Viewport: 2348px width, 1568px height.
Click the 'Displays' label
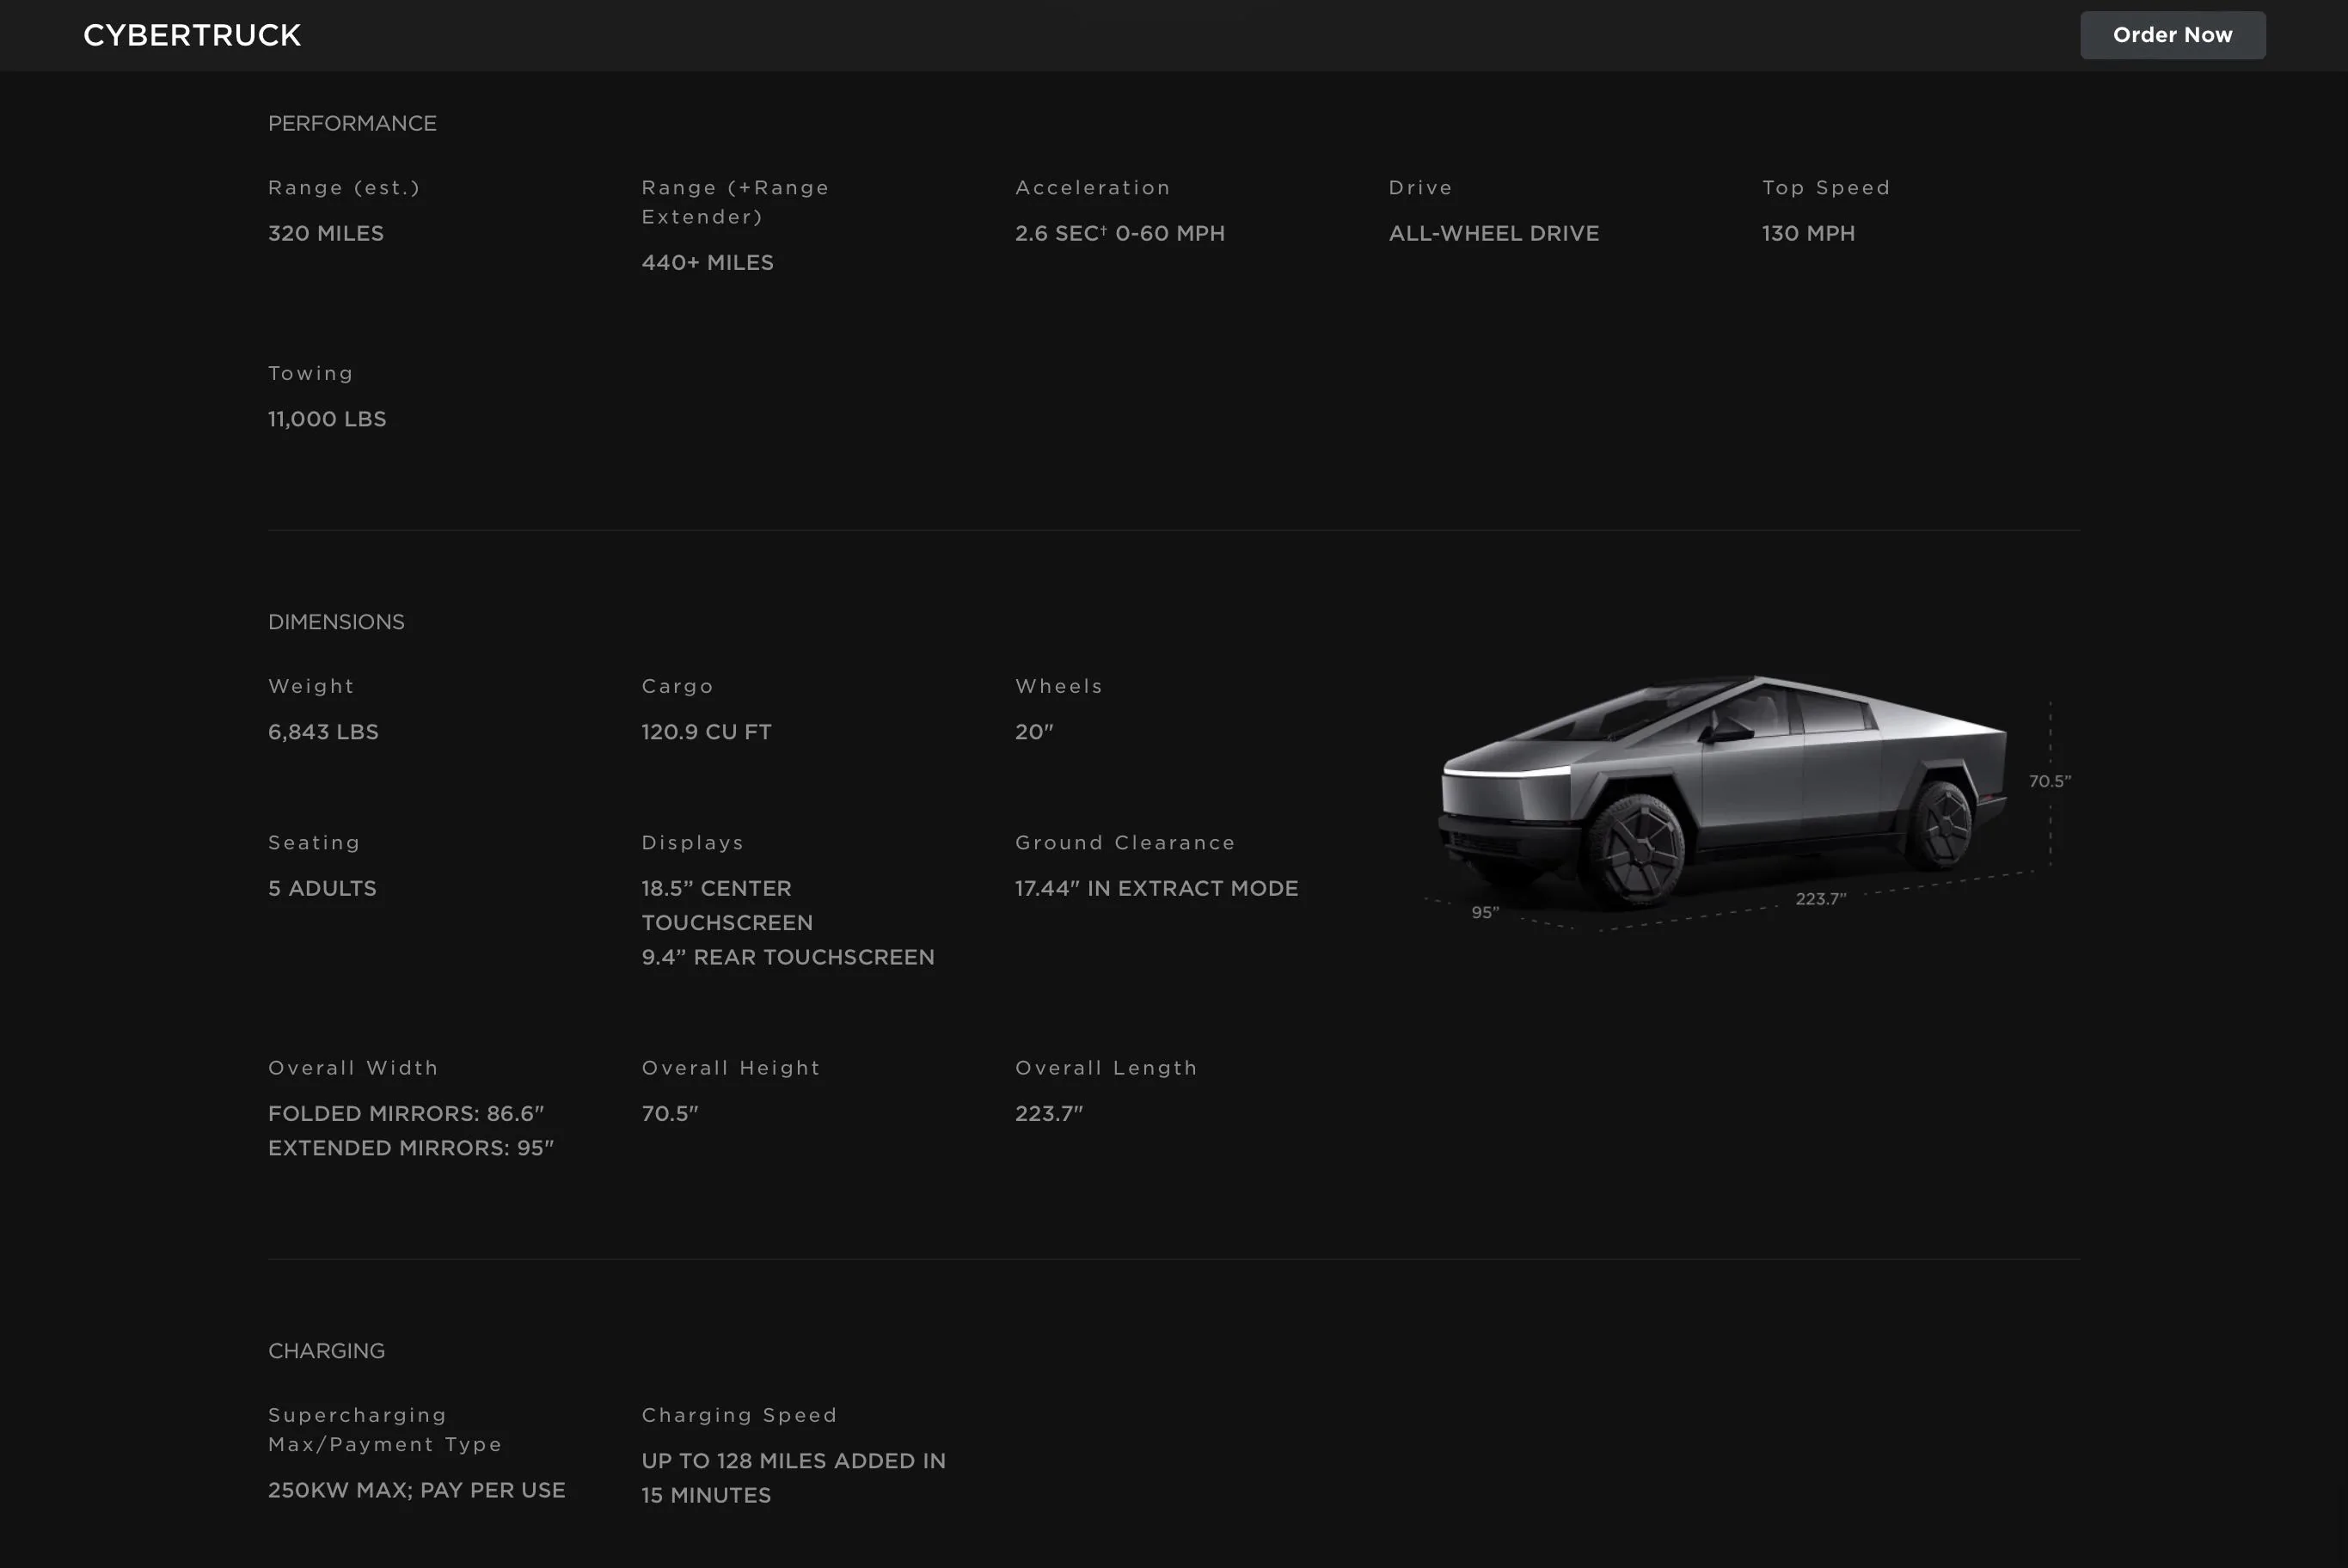[x=692, y=843]
